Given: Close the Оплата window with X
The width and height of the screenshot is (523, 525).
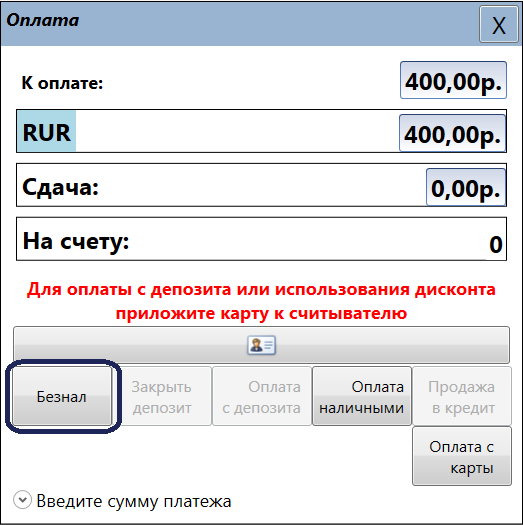Looking at the screenshot, I should (499, 24).
